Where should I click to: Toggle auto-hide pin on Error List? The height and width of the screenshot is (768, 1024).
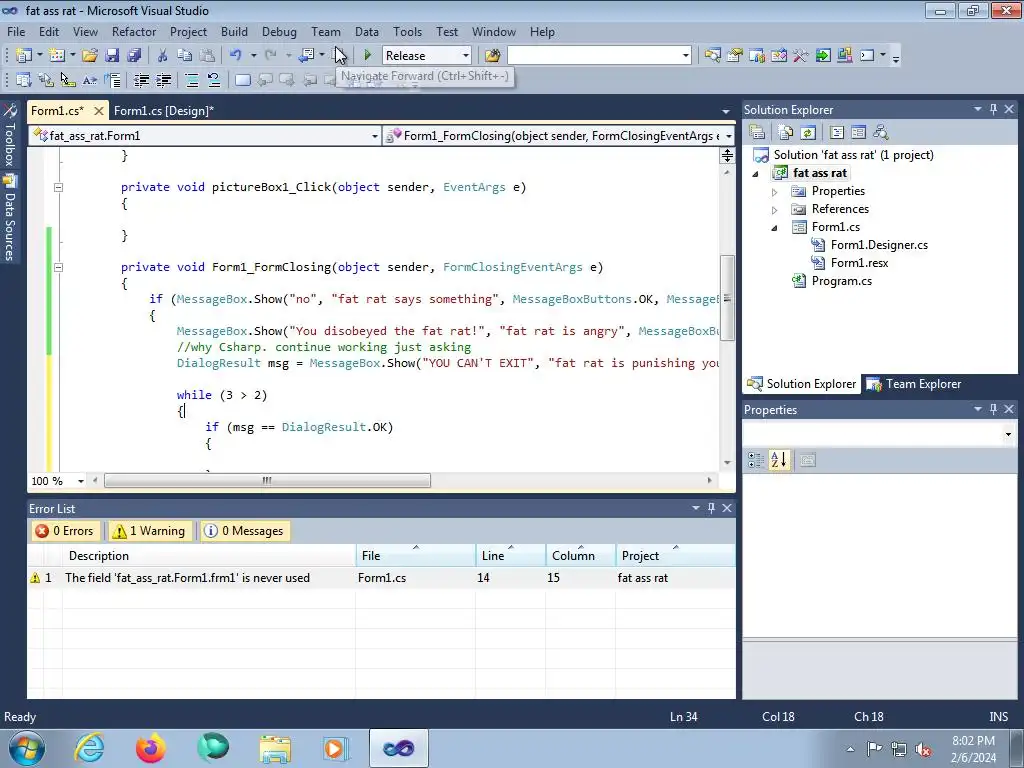(x=711, y=508)
